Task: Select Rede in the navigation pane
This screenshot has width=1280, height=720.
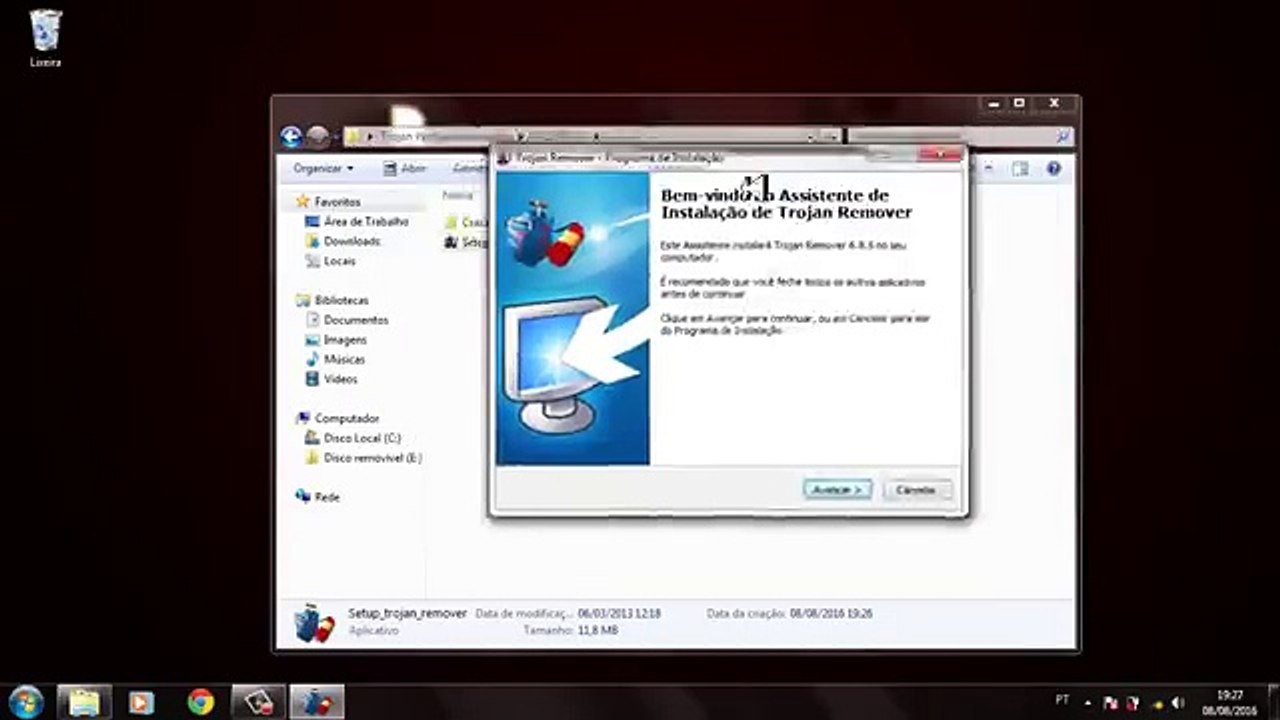Action: (327, 497)
